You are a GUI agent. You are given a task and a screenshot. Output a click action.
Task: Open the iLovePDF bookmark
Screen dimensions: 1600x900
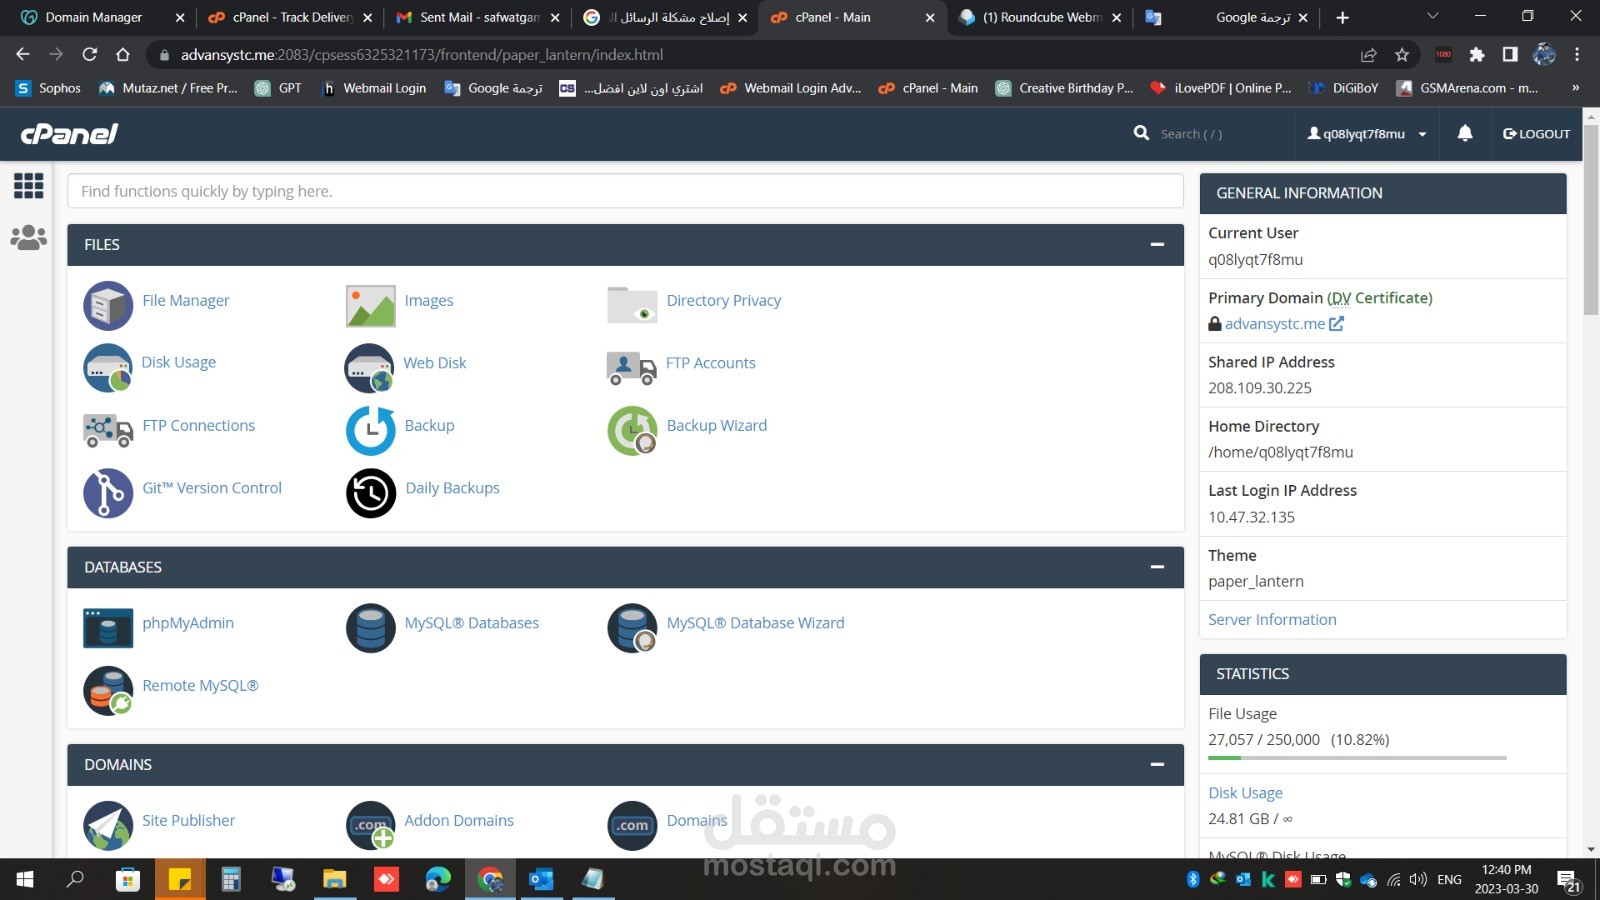coord(1221,88)
